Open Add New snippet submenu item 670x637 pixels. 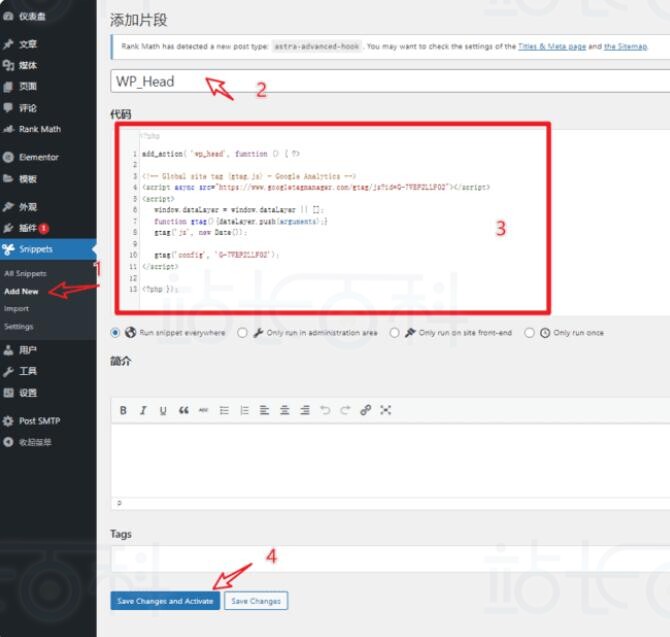click(21, 291)
